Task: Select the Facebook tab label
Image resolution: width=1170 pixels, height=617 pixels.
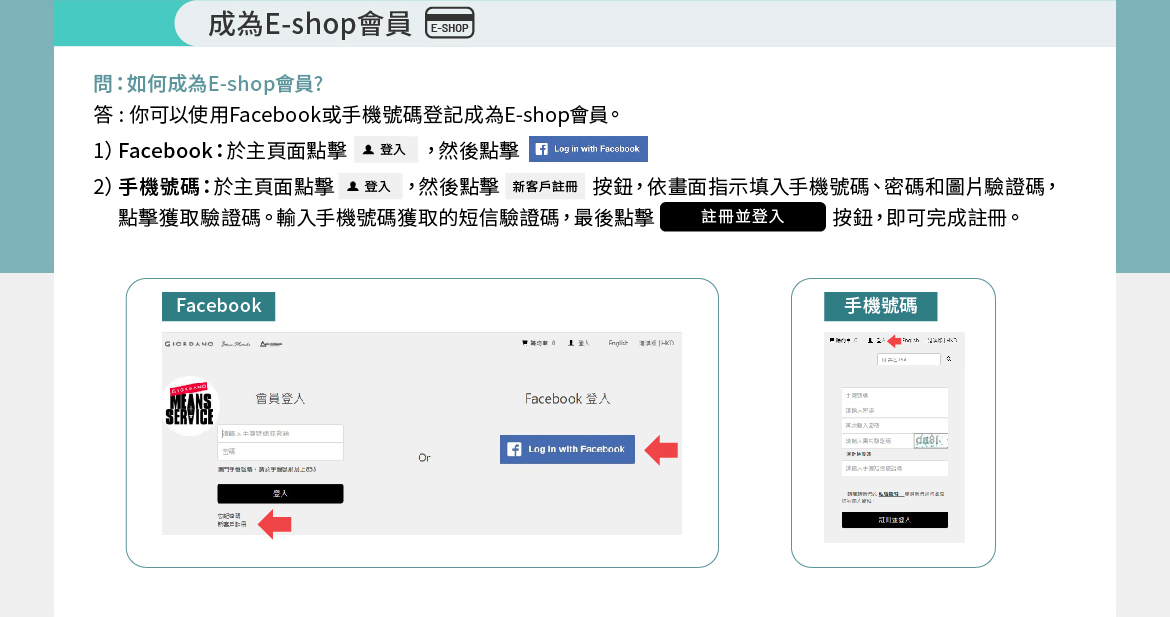Action: 218,306
